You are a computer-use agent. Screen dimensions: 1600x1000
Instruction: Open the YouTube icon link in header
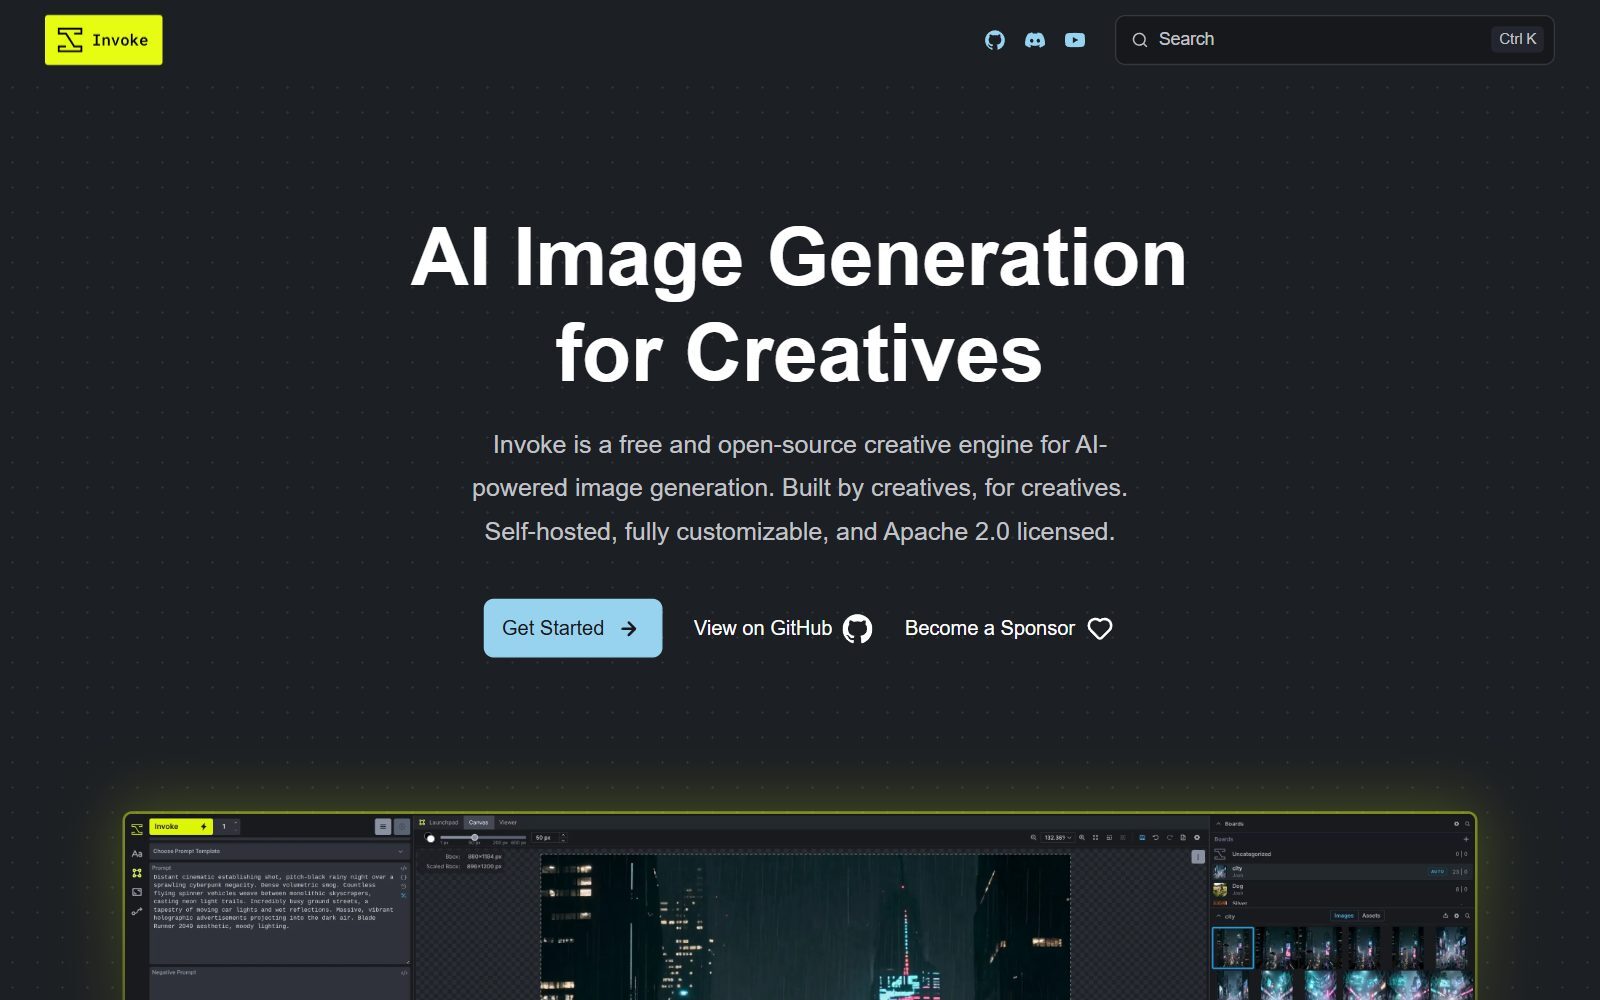click(x=1075, y=40)
